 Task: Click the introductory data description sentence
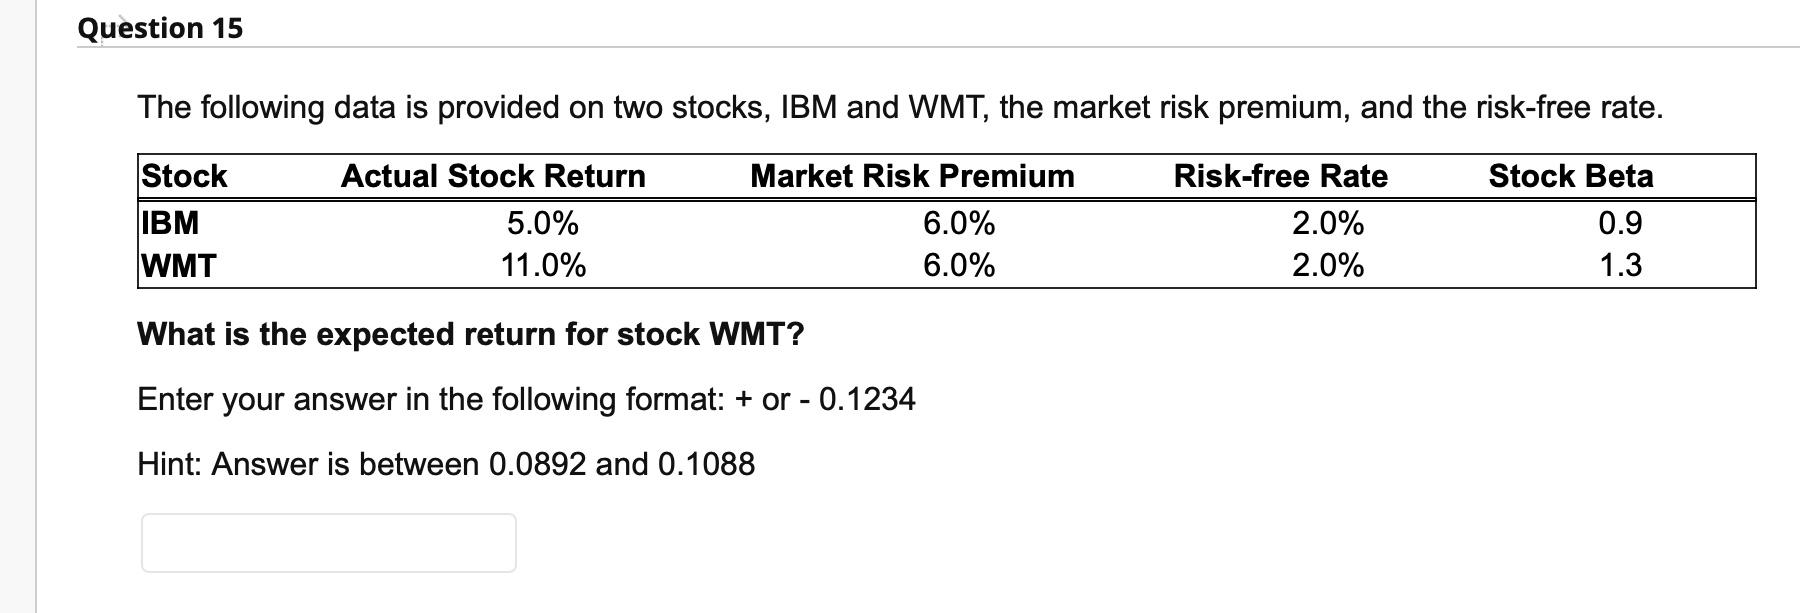tap(899, 105)
